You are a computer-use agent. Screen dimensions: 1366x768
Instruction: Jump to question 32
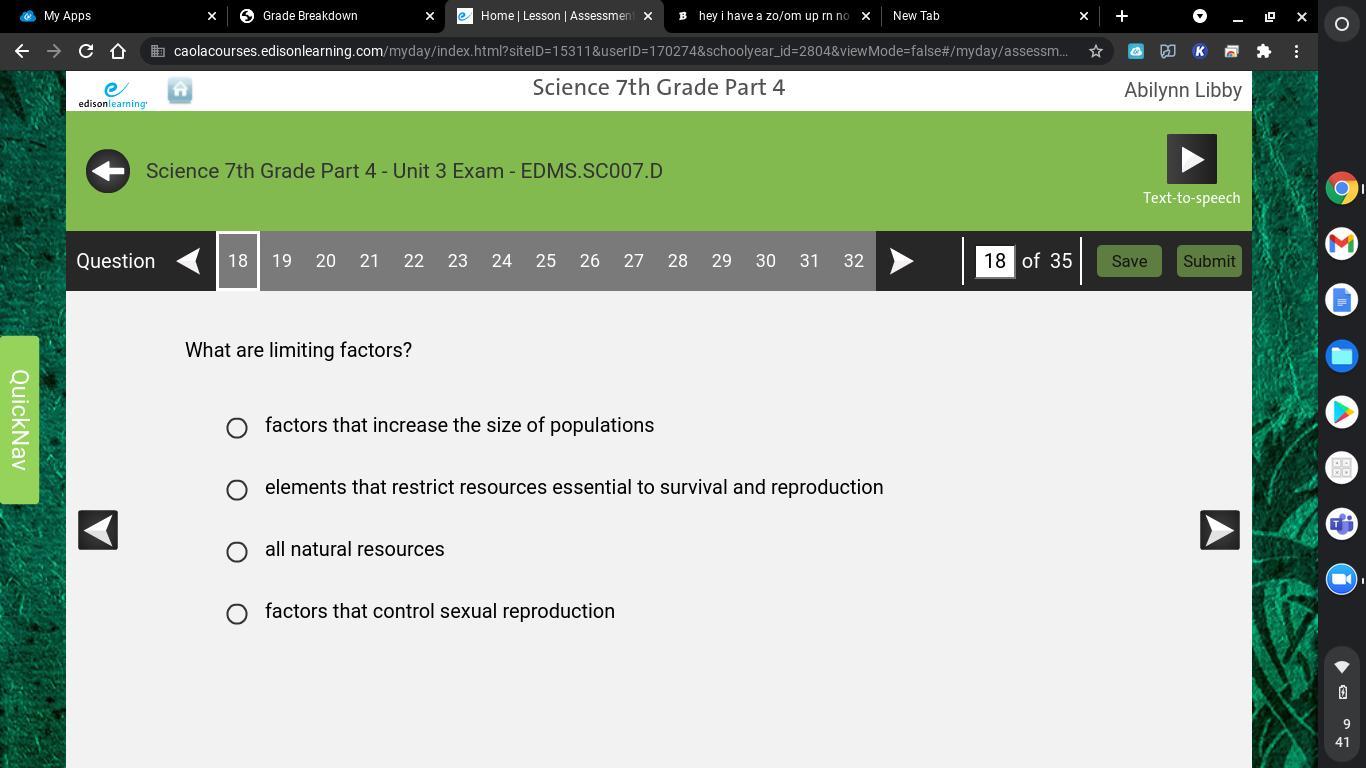854,261
